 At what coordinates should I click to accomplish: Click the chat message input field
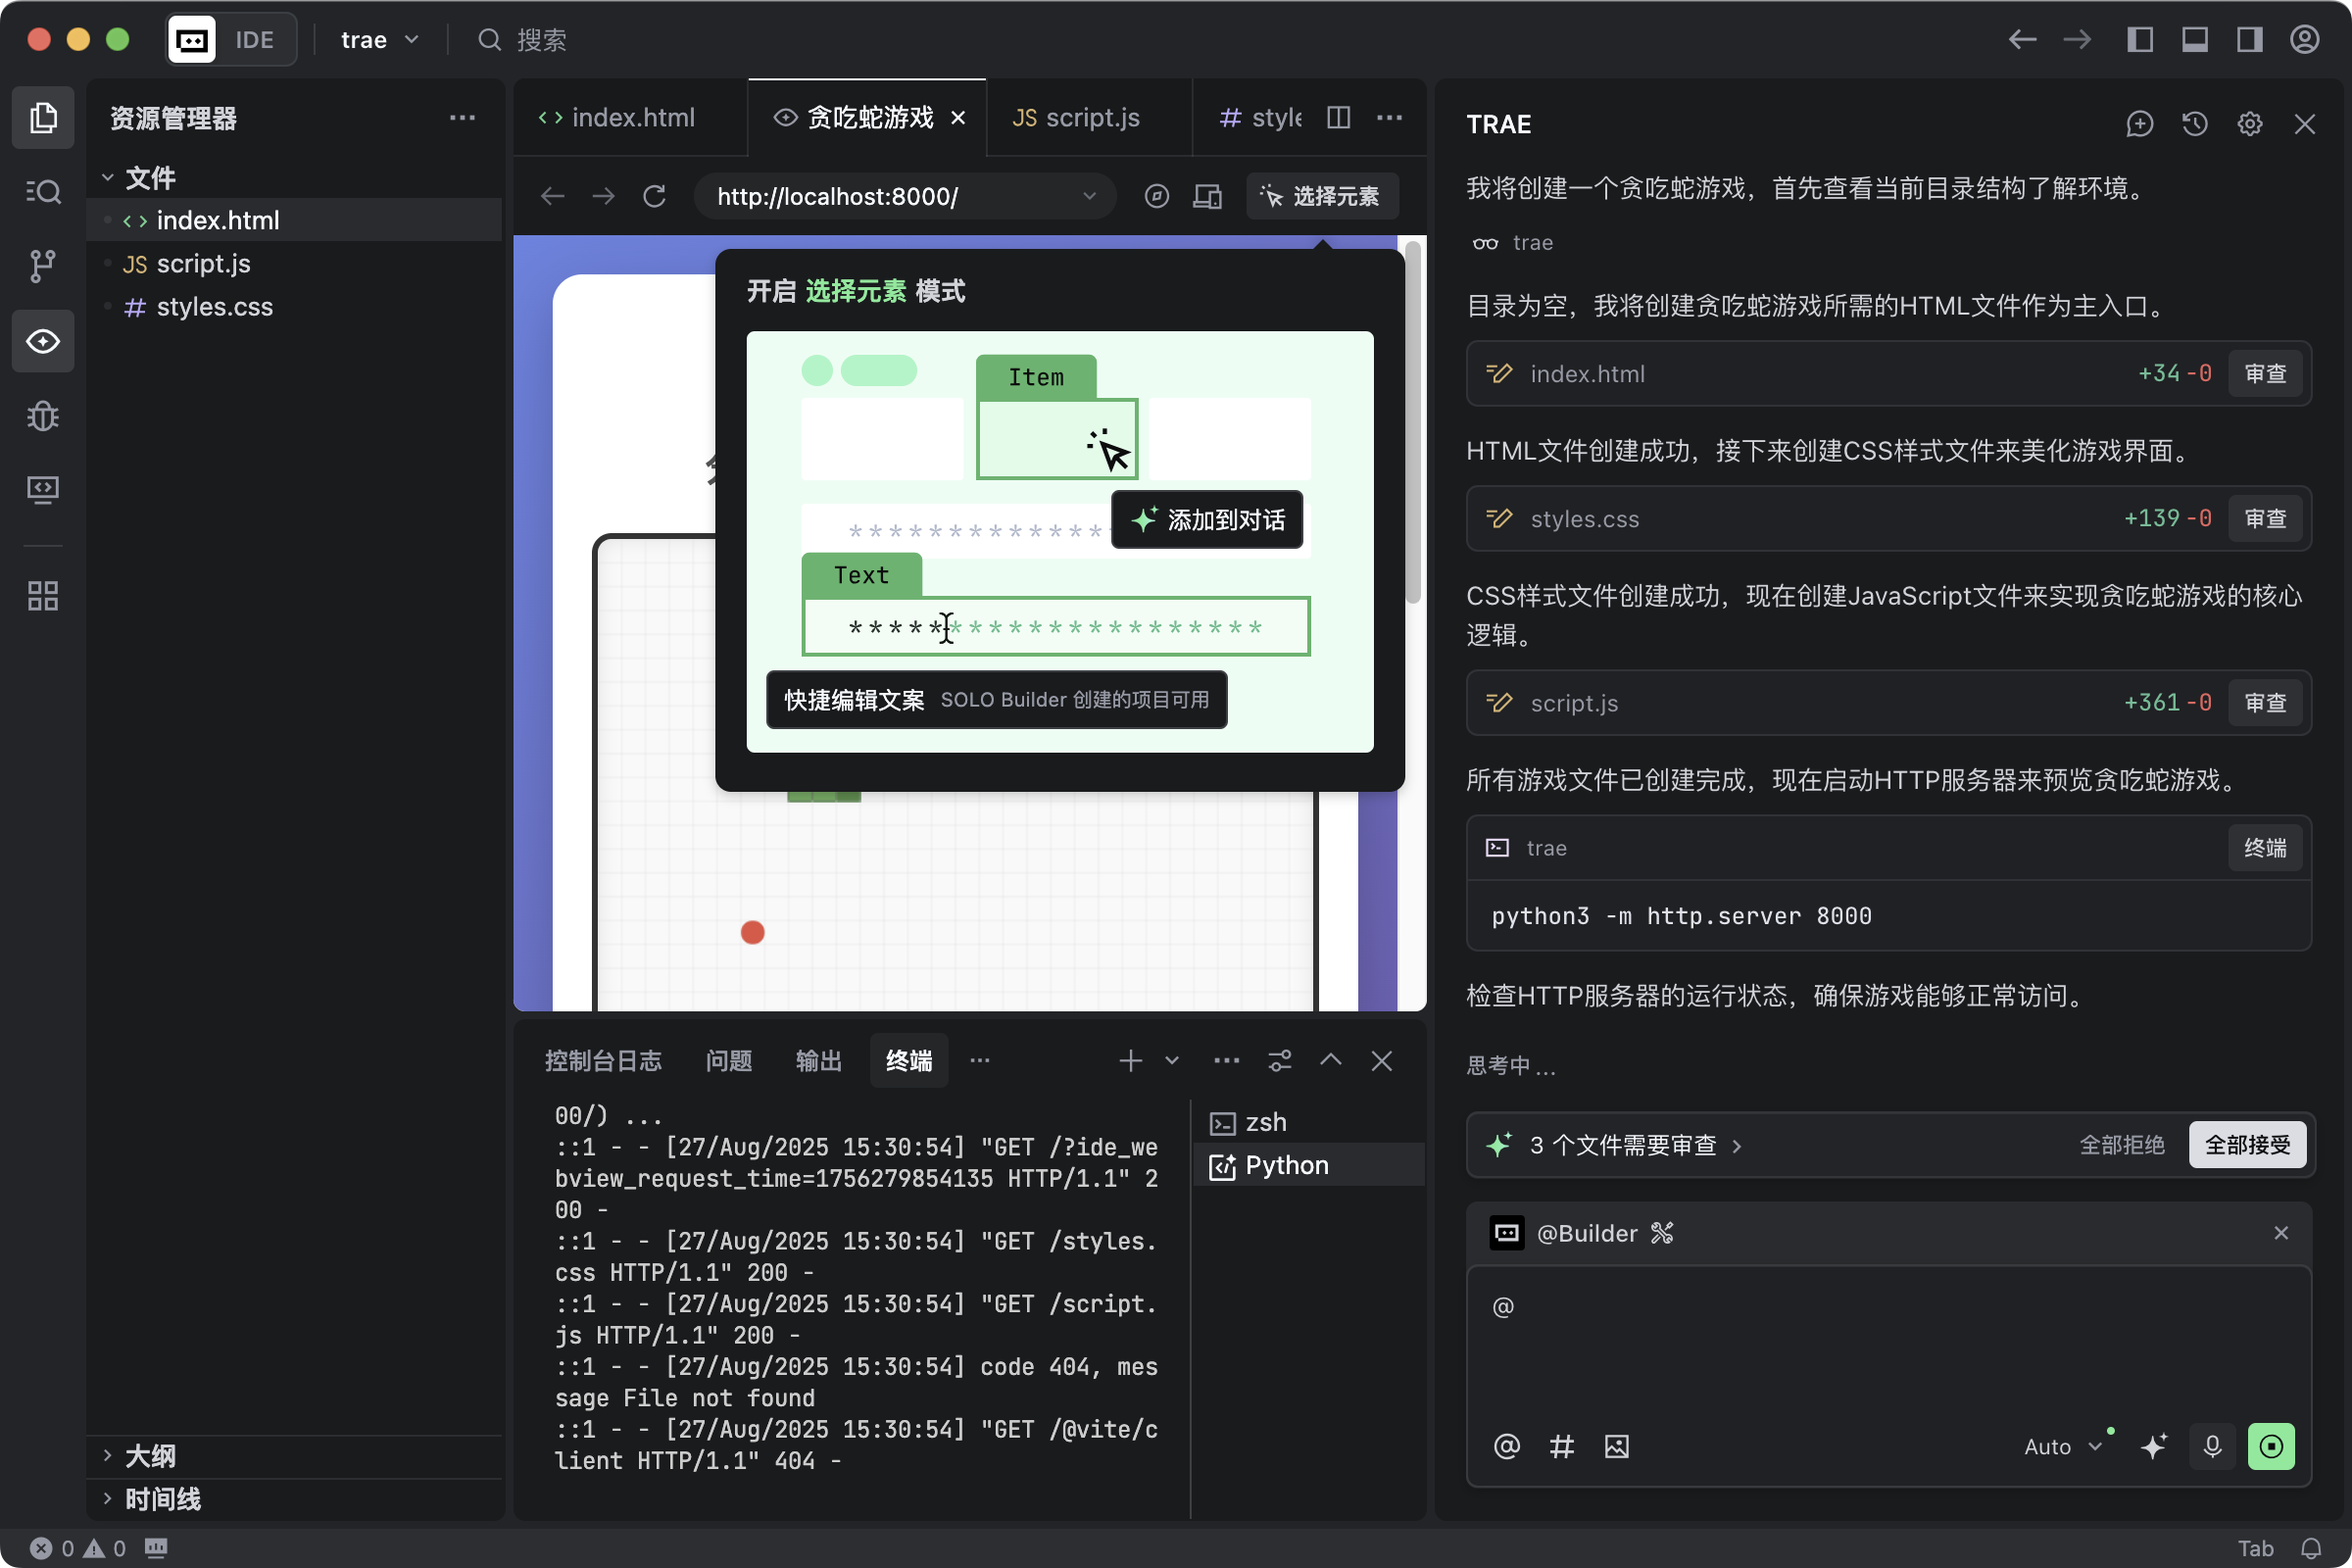click(x=1888, y=1340)
